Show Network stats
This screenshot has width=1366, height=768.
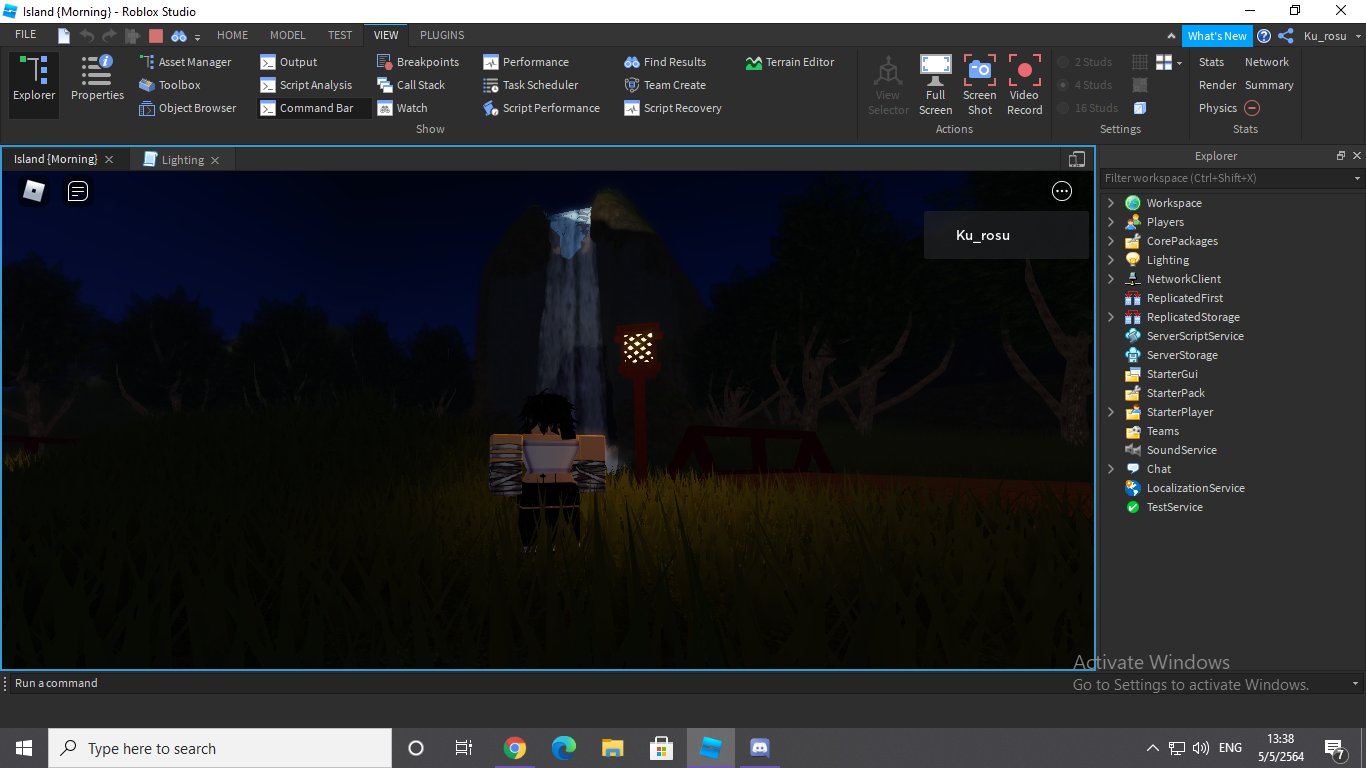[1266, 62]
